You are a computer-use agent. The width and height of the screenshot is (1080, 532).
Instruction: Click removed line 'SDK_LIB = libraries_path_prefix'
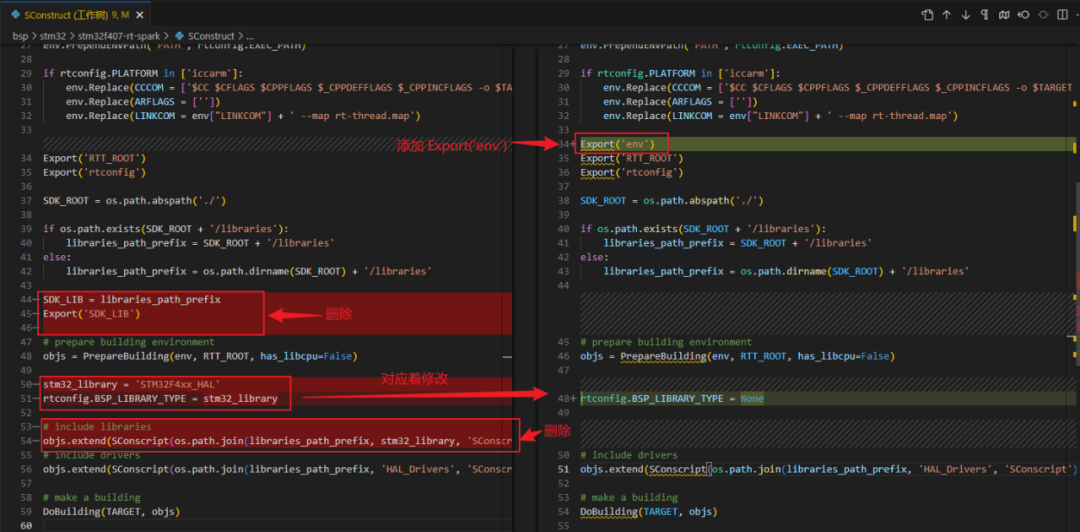point(132,300)
